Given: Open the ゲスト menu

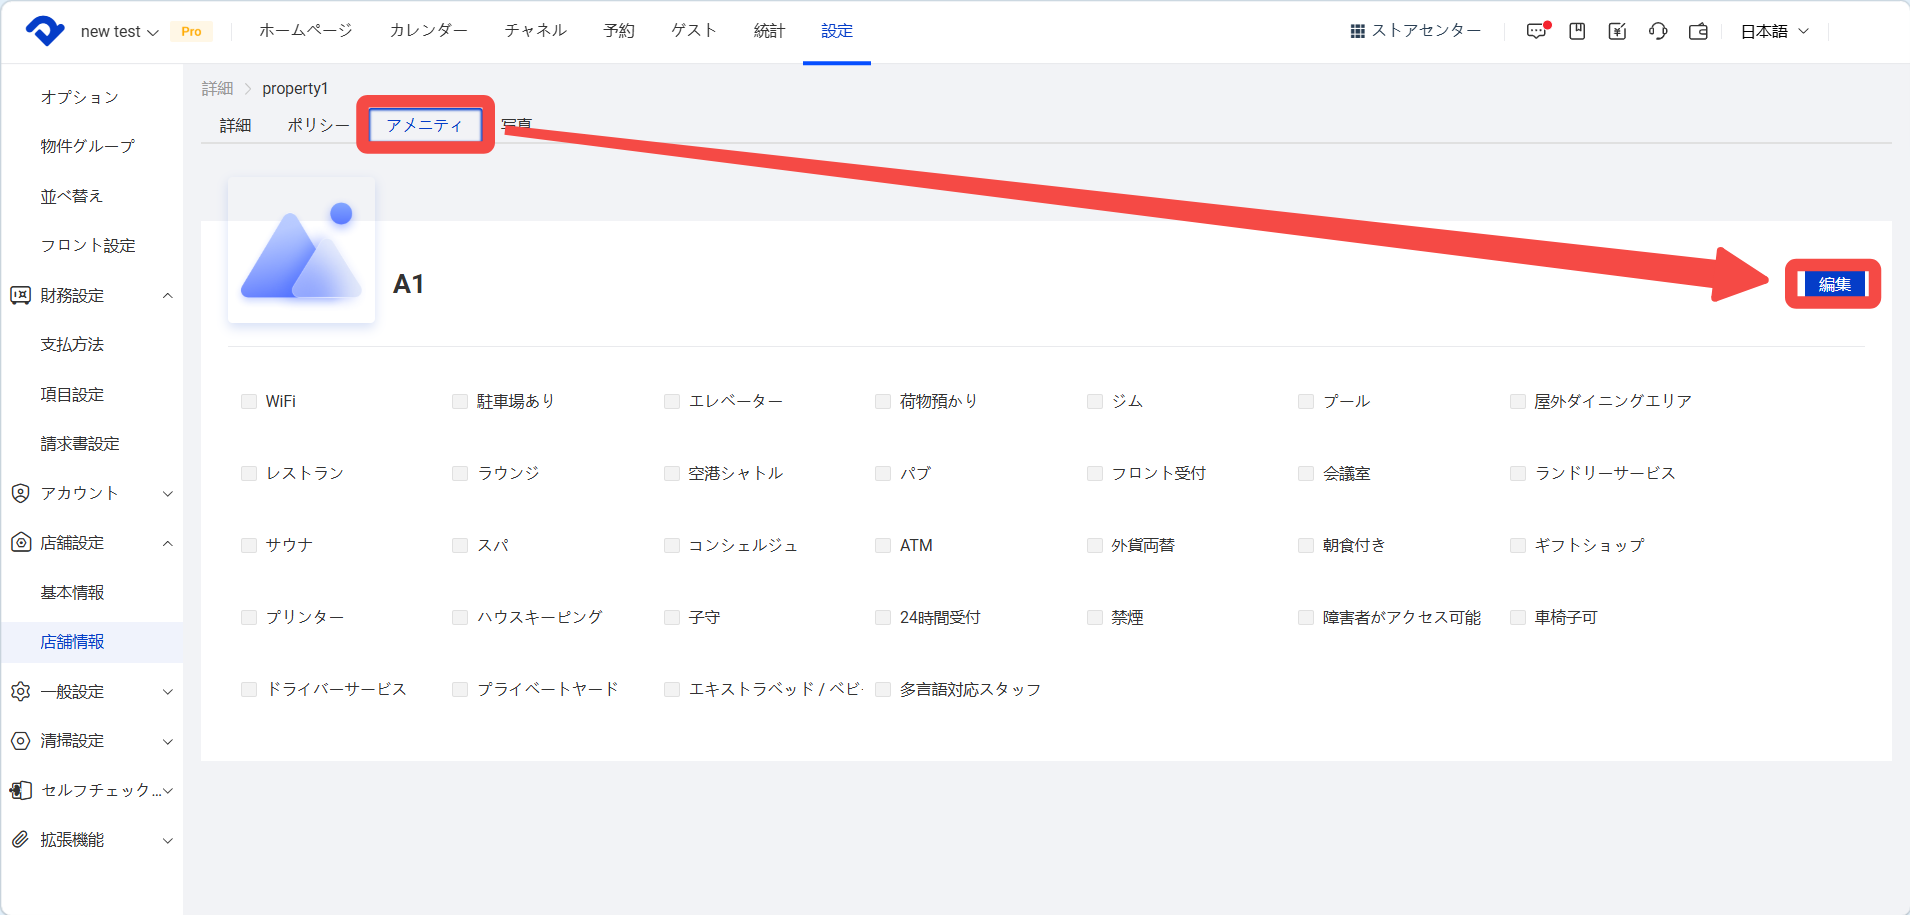Looking at the screenshot, I should pyautogui.click(x=694, y=31).
